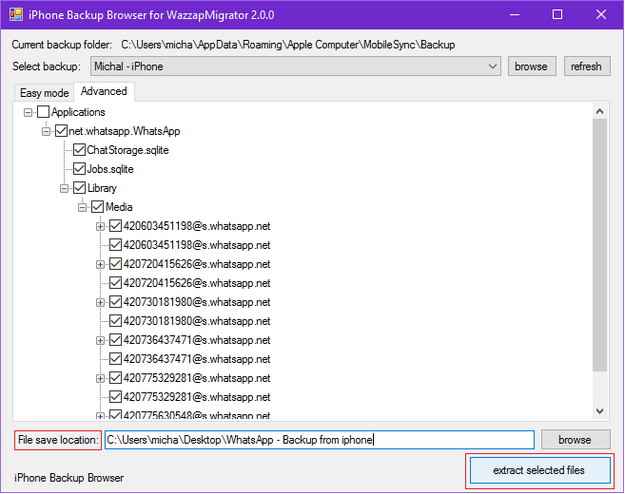
Task: Click browse button next to Select backup
Action: tap(532, 66)
